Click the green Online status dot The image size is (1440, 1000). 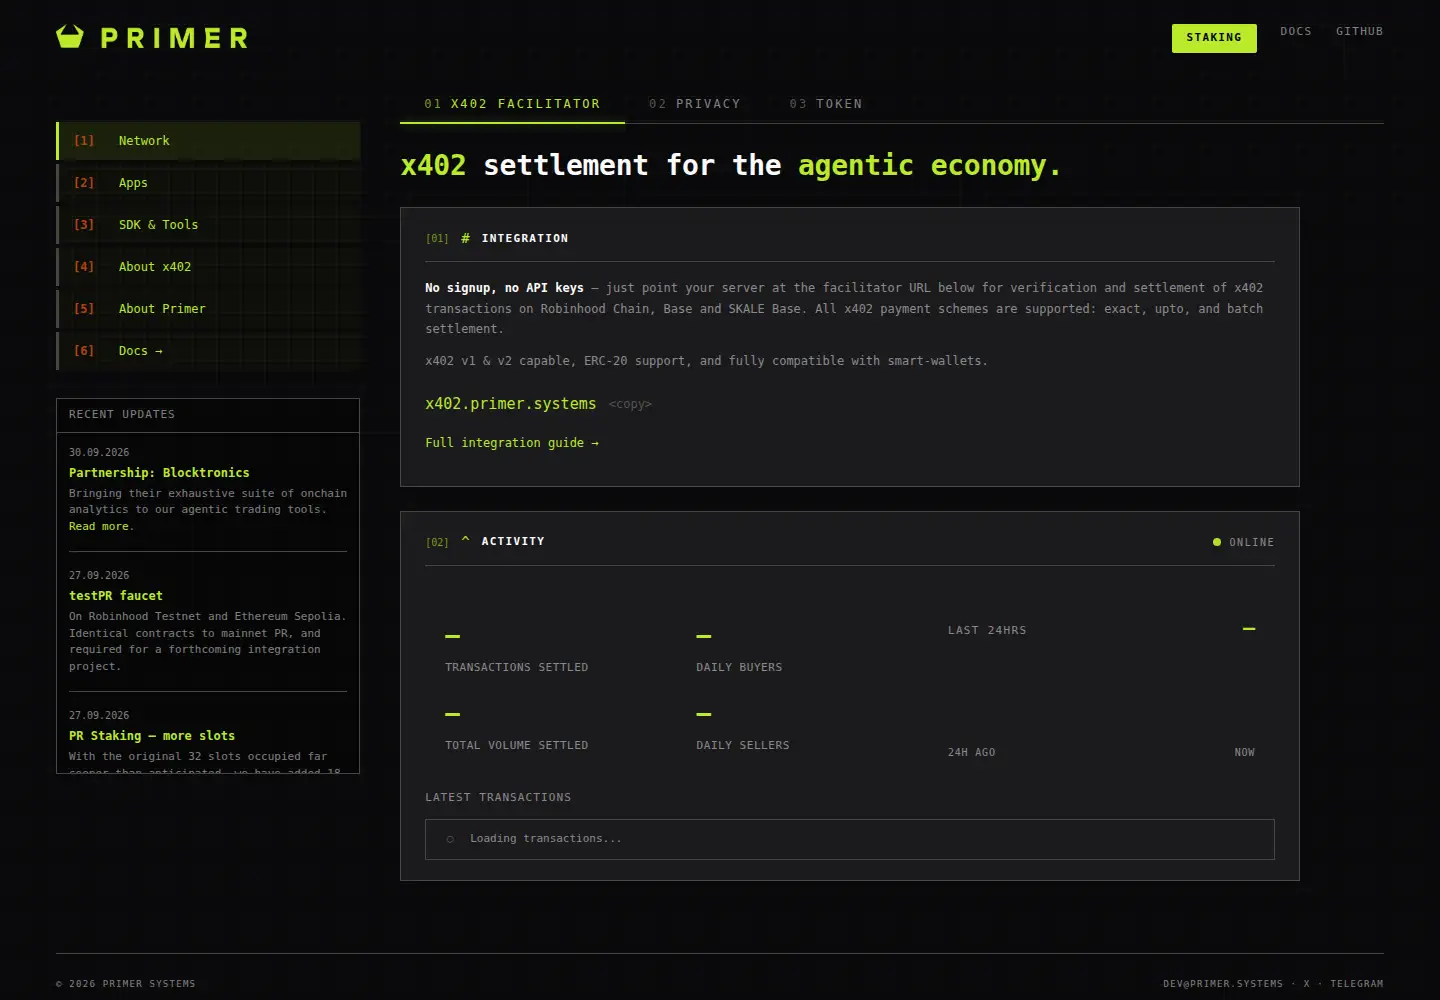click(x=1217, y=542)
